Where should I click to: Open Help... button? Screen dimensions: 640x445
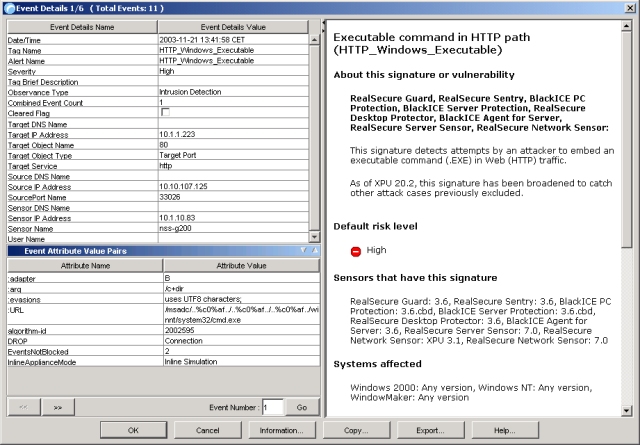click(504, 430)
